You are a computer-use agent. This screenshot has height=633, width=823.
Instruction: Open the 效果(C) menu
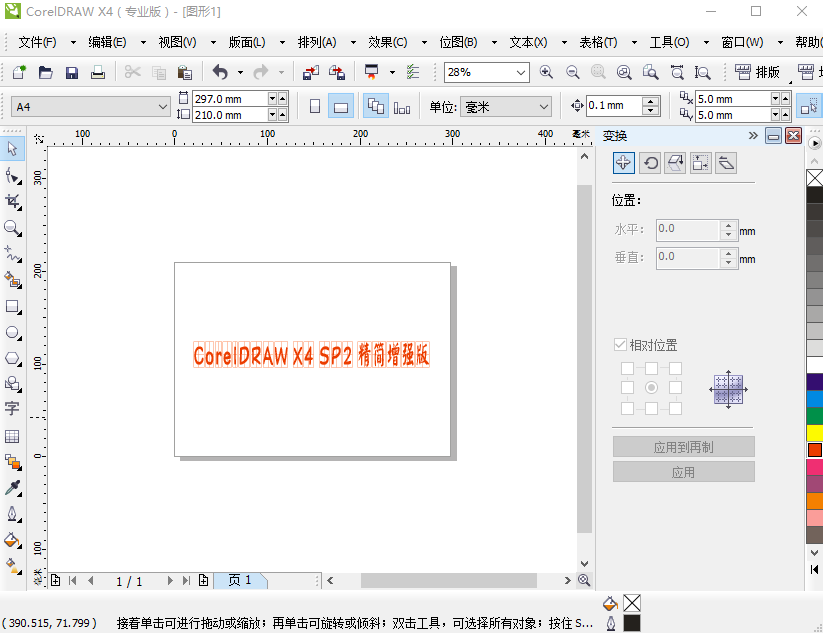[387, 42]
